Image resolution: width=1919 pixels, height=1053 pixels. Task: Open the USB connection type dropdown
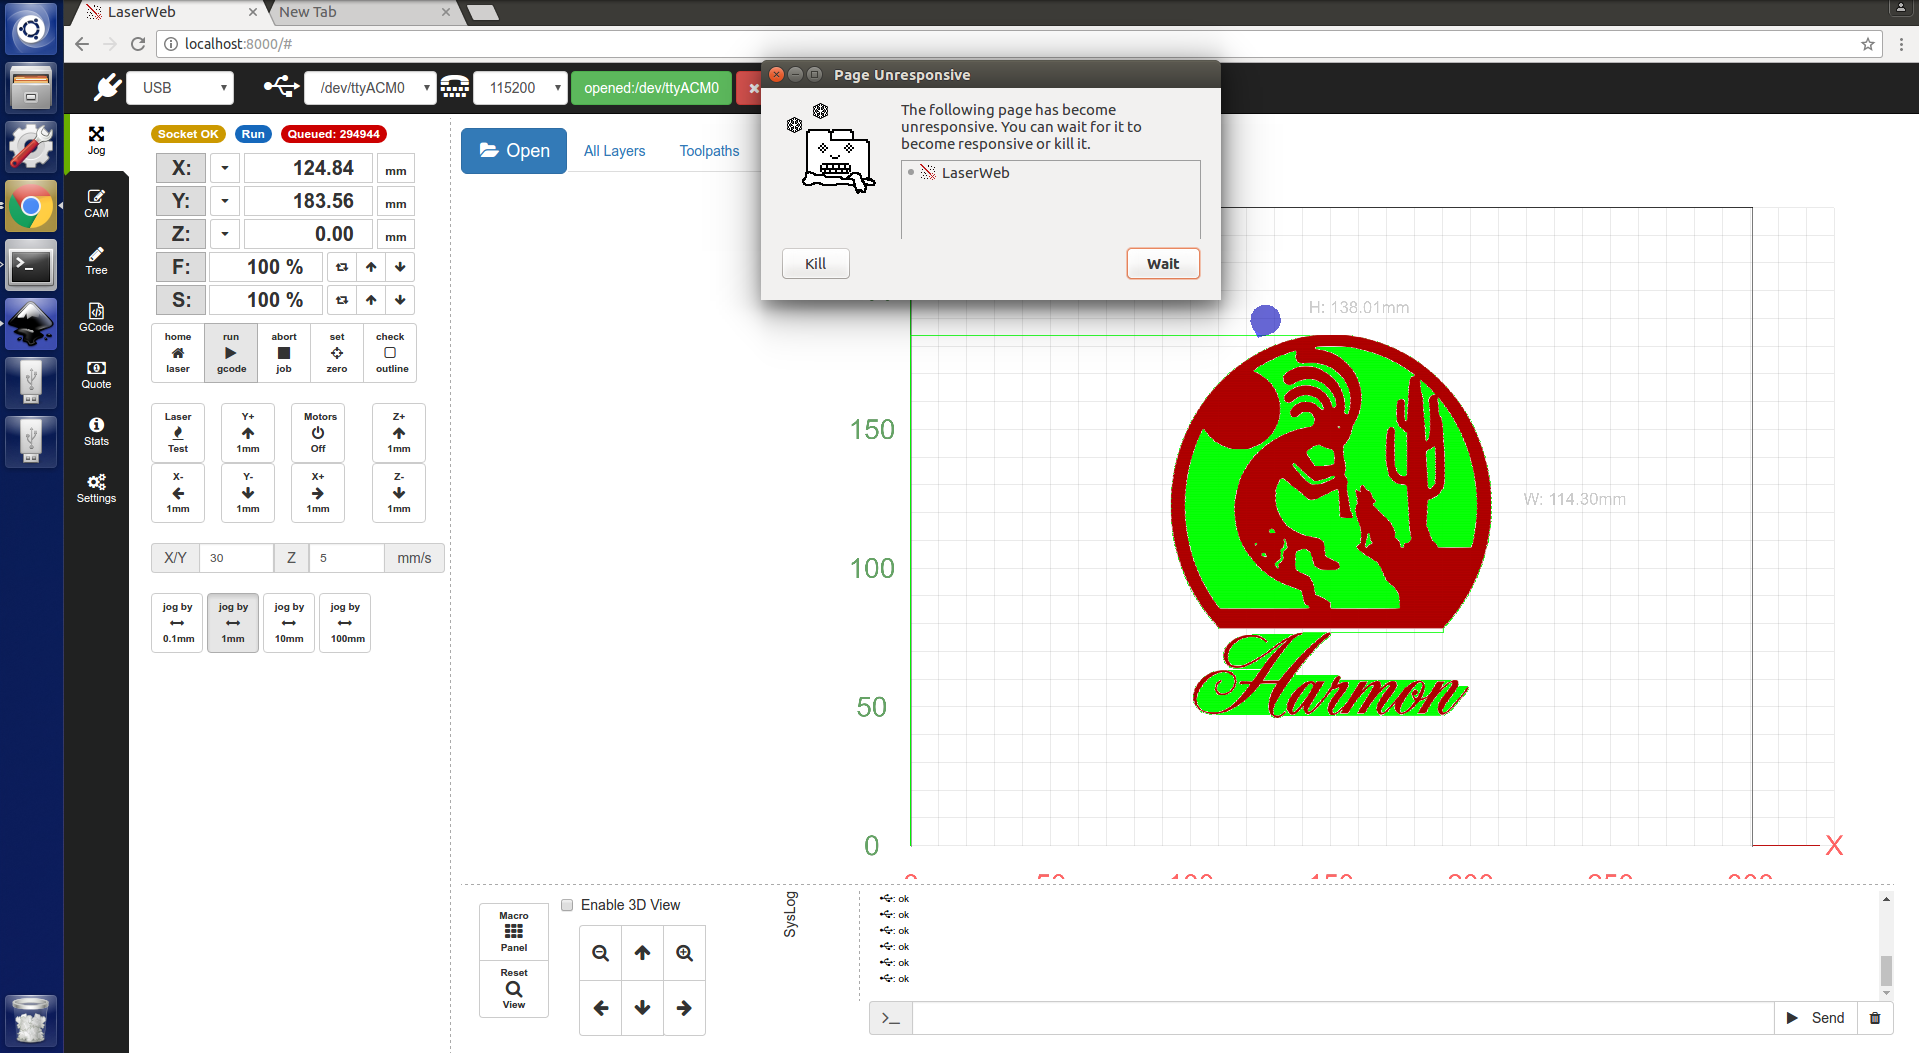tap(180, 88)
